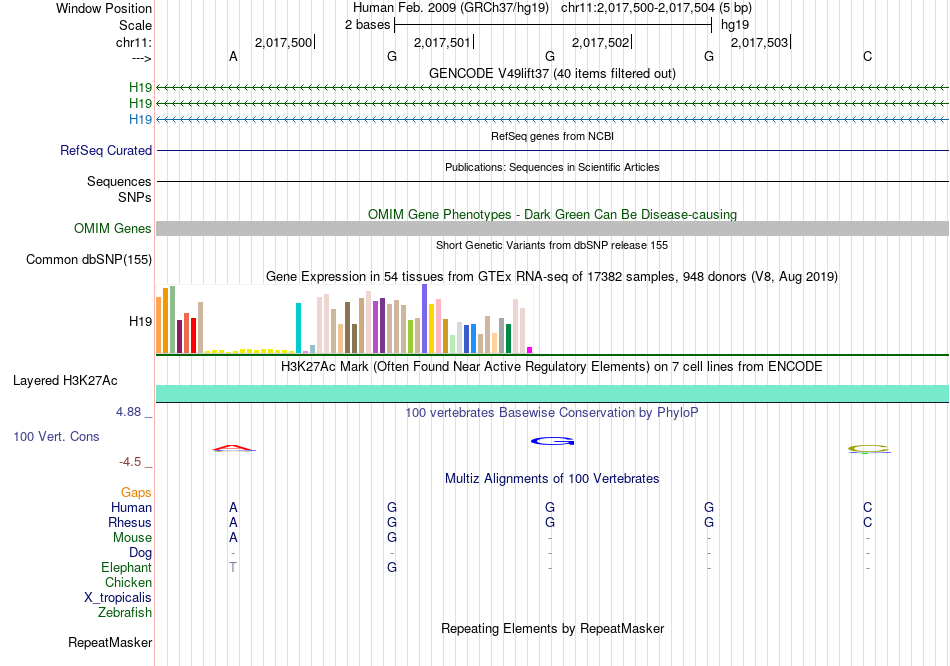Click the blue H19 GENCODE transcript label
950x666 pixels.
140,119
